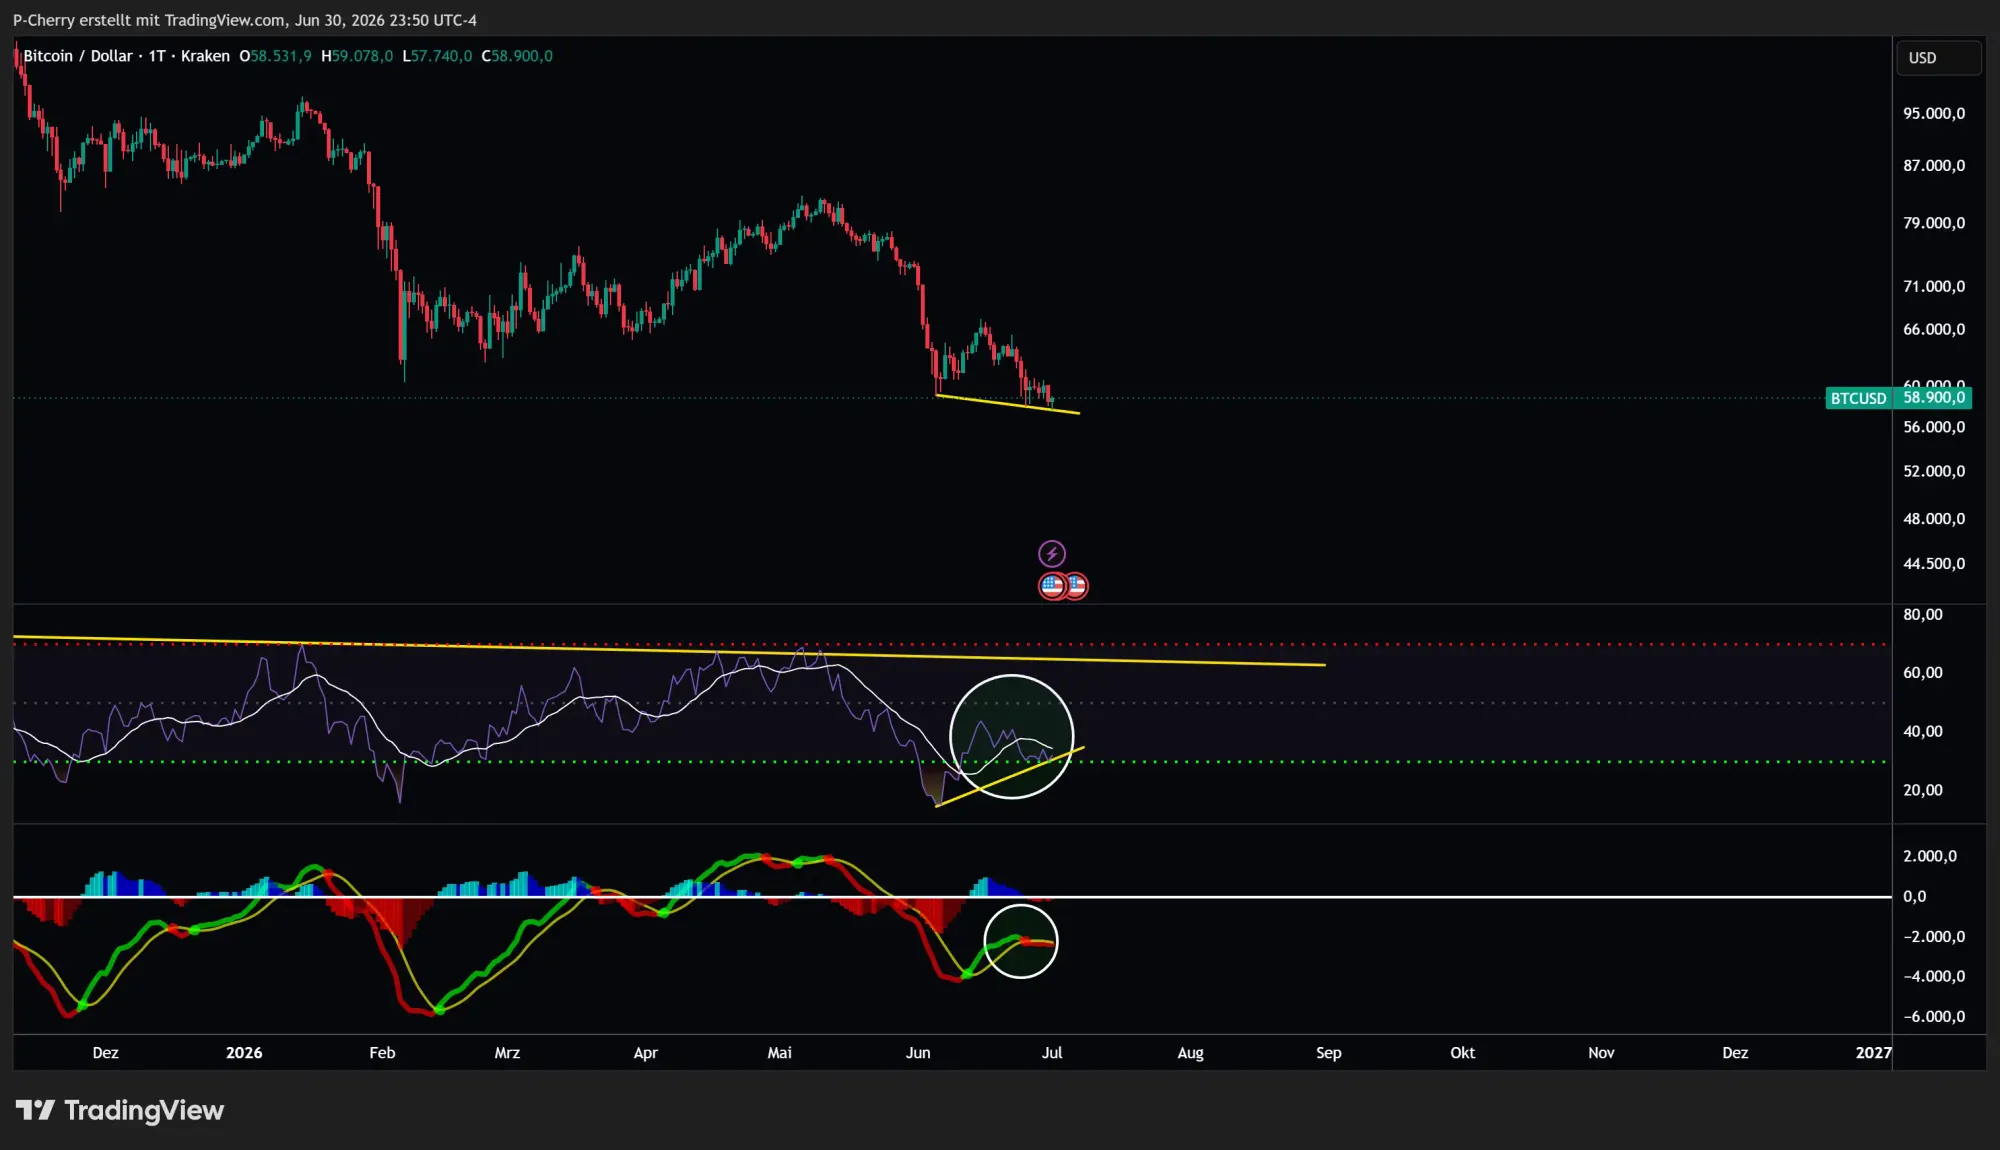2000x1150 pixels.
Task: Click the 44.500,0 price axis label
Action: click(x=1933, y=564)
